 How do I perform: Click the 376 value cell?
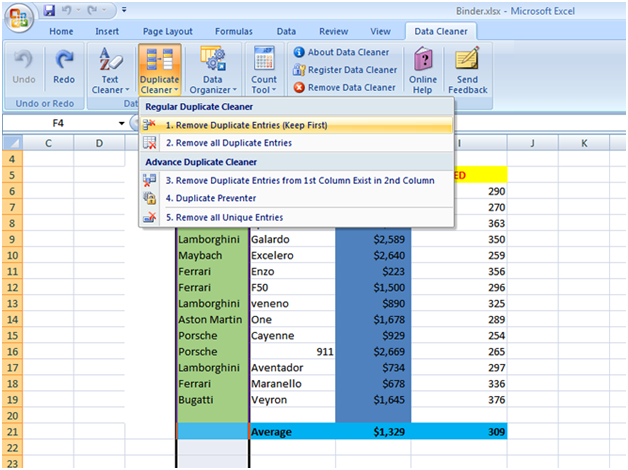(459, 400)
